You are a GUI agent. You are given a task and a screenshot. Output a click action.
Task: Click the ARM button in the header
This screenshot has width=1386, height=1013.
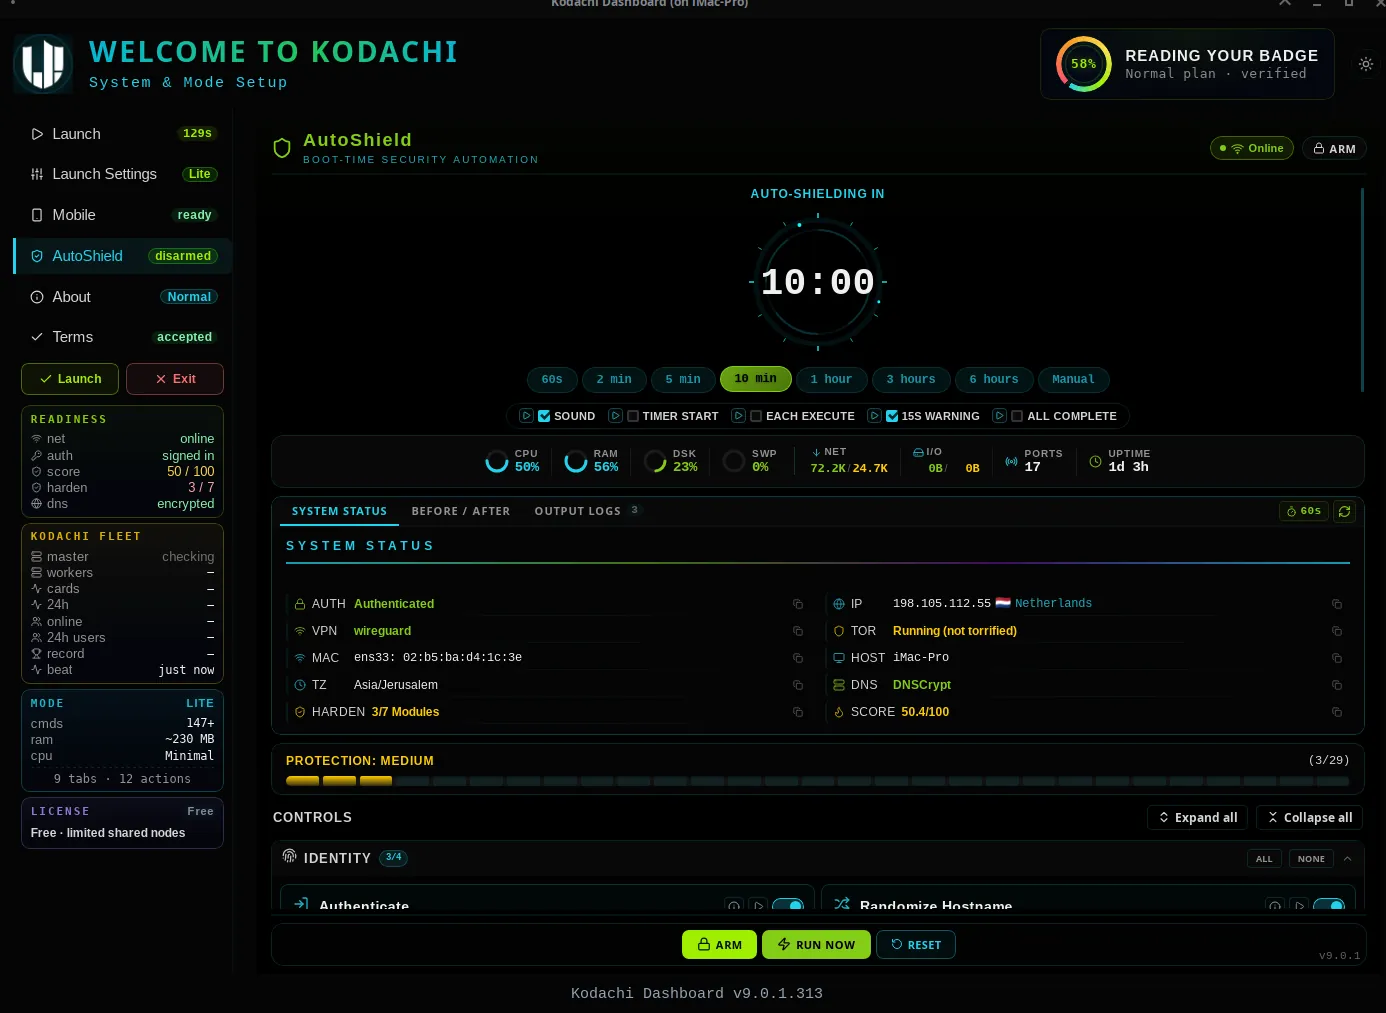[1334, 148]
